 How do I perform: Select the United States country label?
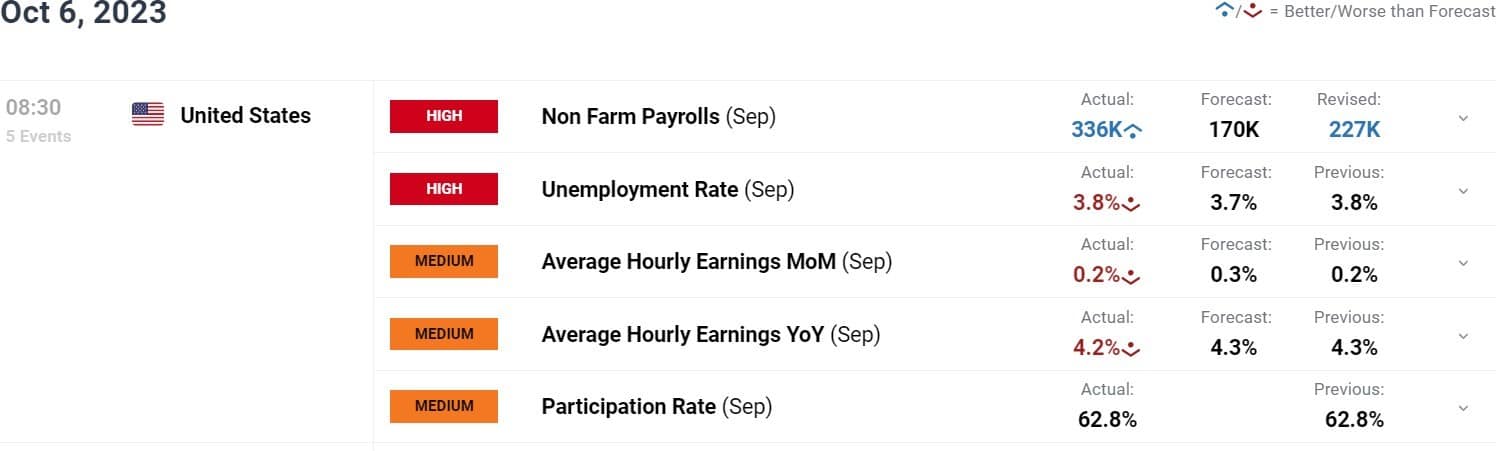pyautogui.click(x=245, y=116)
